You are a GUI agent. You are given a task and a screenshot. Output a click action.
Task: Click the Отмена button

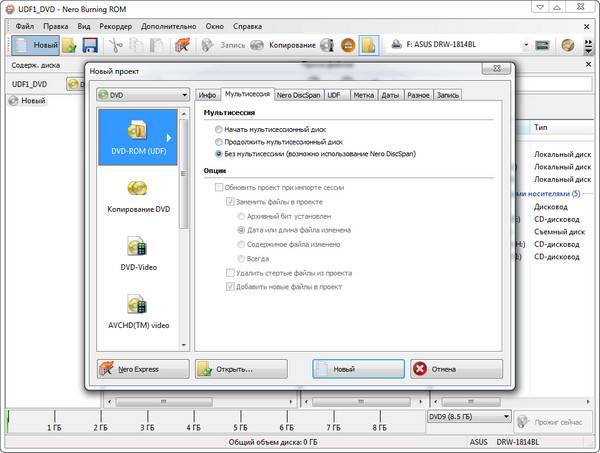click(x=455, y=369)
